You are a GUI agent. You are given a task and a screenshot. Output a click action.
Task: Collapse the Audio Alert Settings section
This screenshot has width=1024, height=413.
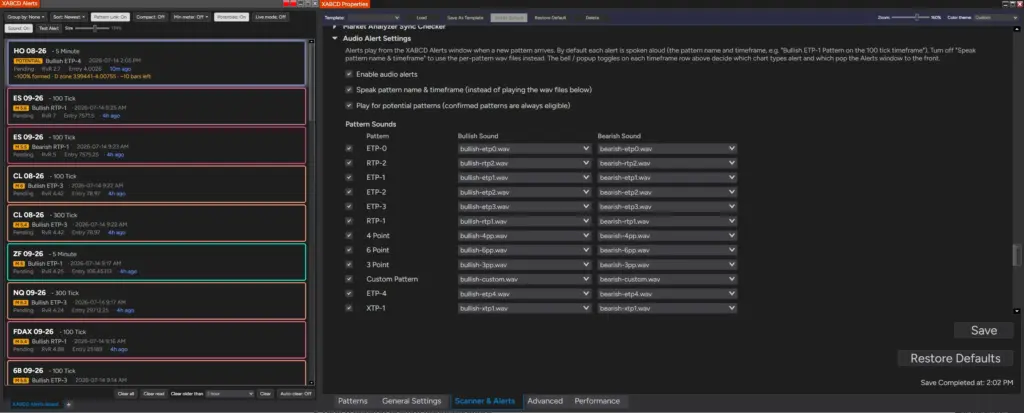tap(334, 39)
